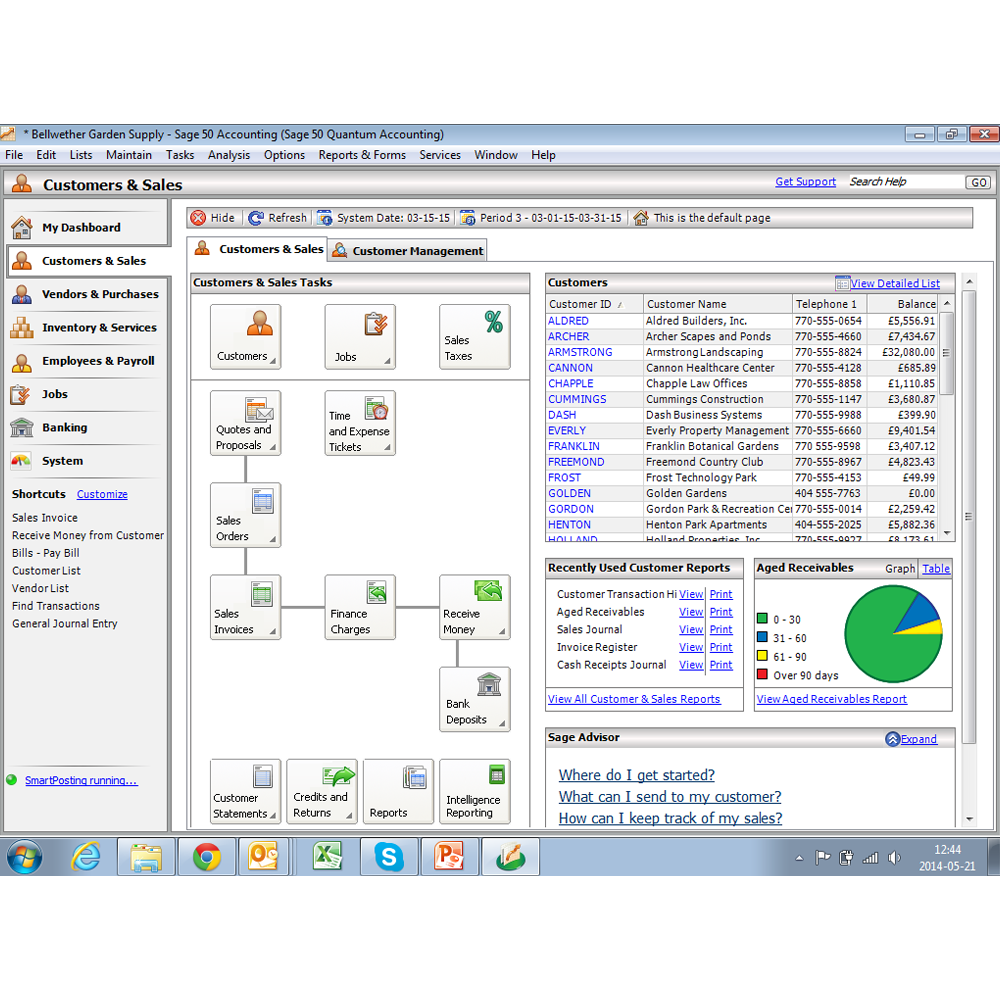This screenshot has width=1000, height=1000.
Task: Click the green 0 - 30 legend swatch
Action: [x=762, y=618]
